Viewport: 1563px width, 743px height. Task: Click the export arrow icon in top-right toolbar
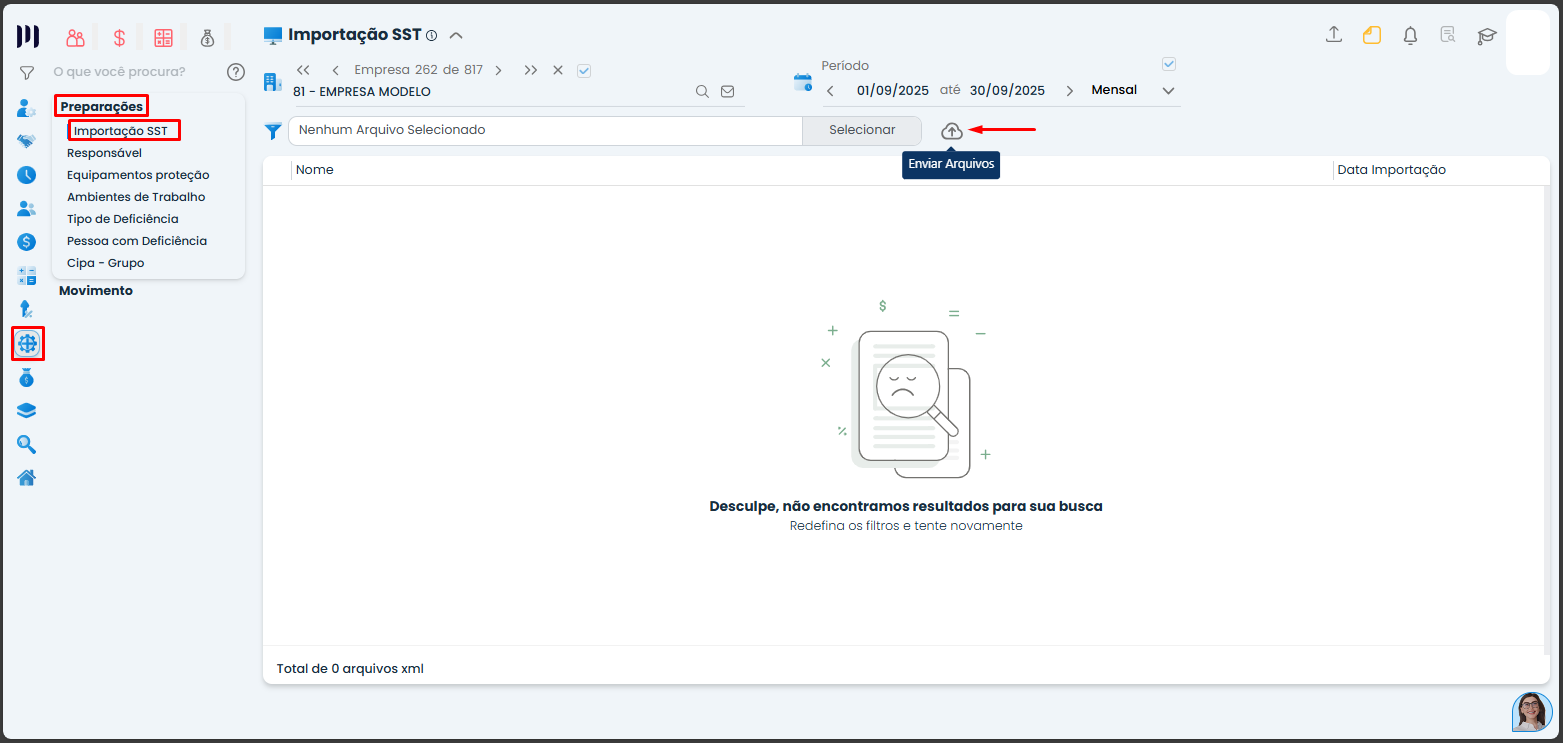(x=1333, y=35)
